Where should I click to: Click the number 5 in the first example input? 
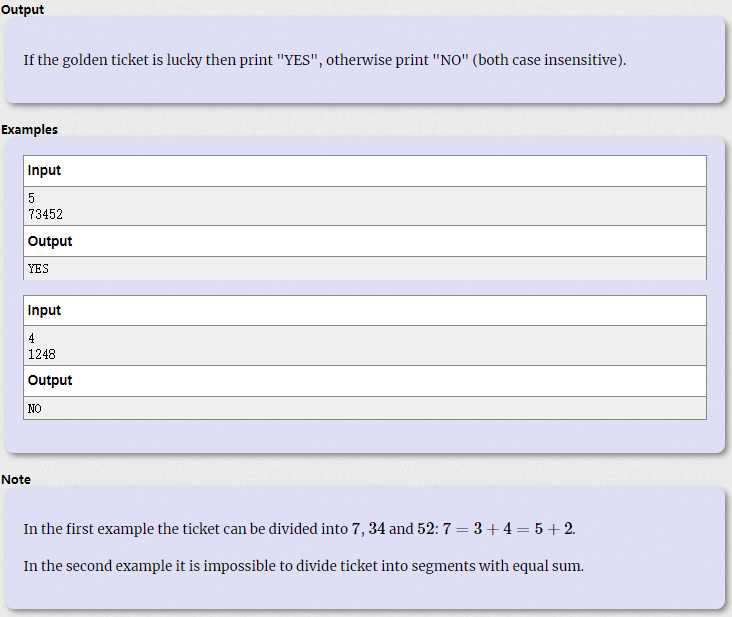32,199
